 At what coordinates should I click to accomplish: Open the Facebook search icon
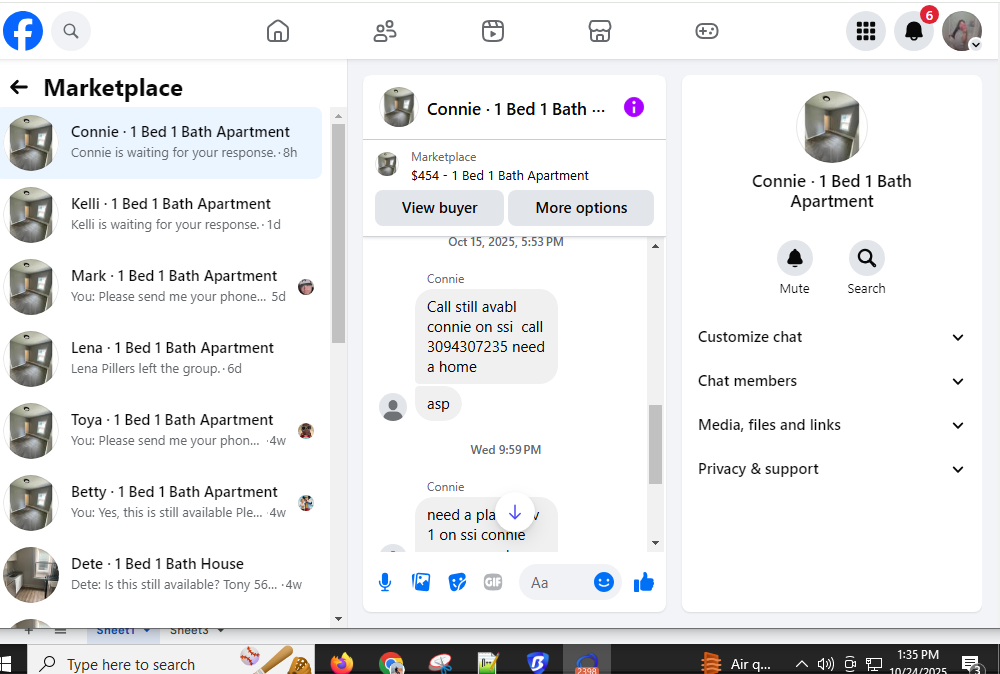pyautogui.click(x=71, y=31)
